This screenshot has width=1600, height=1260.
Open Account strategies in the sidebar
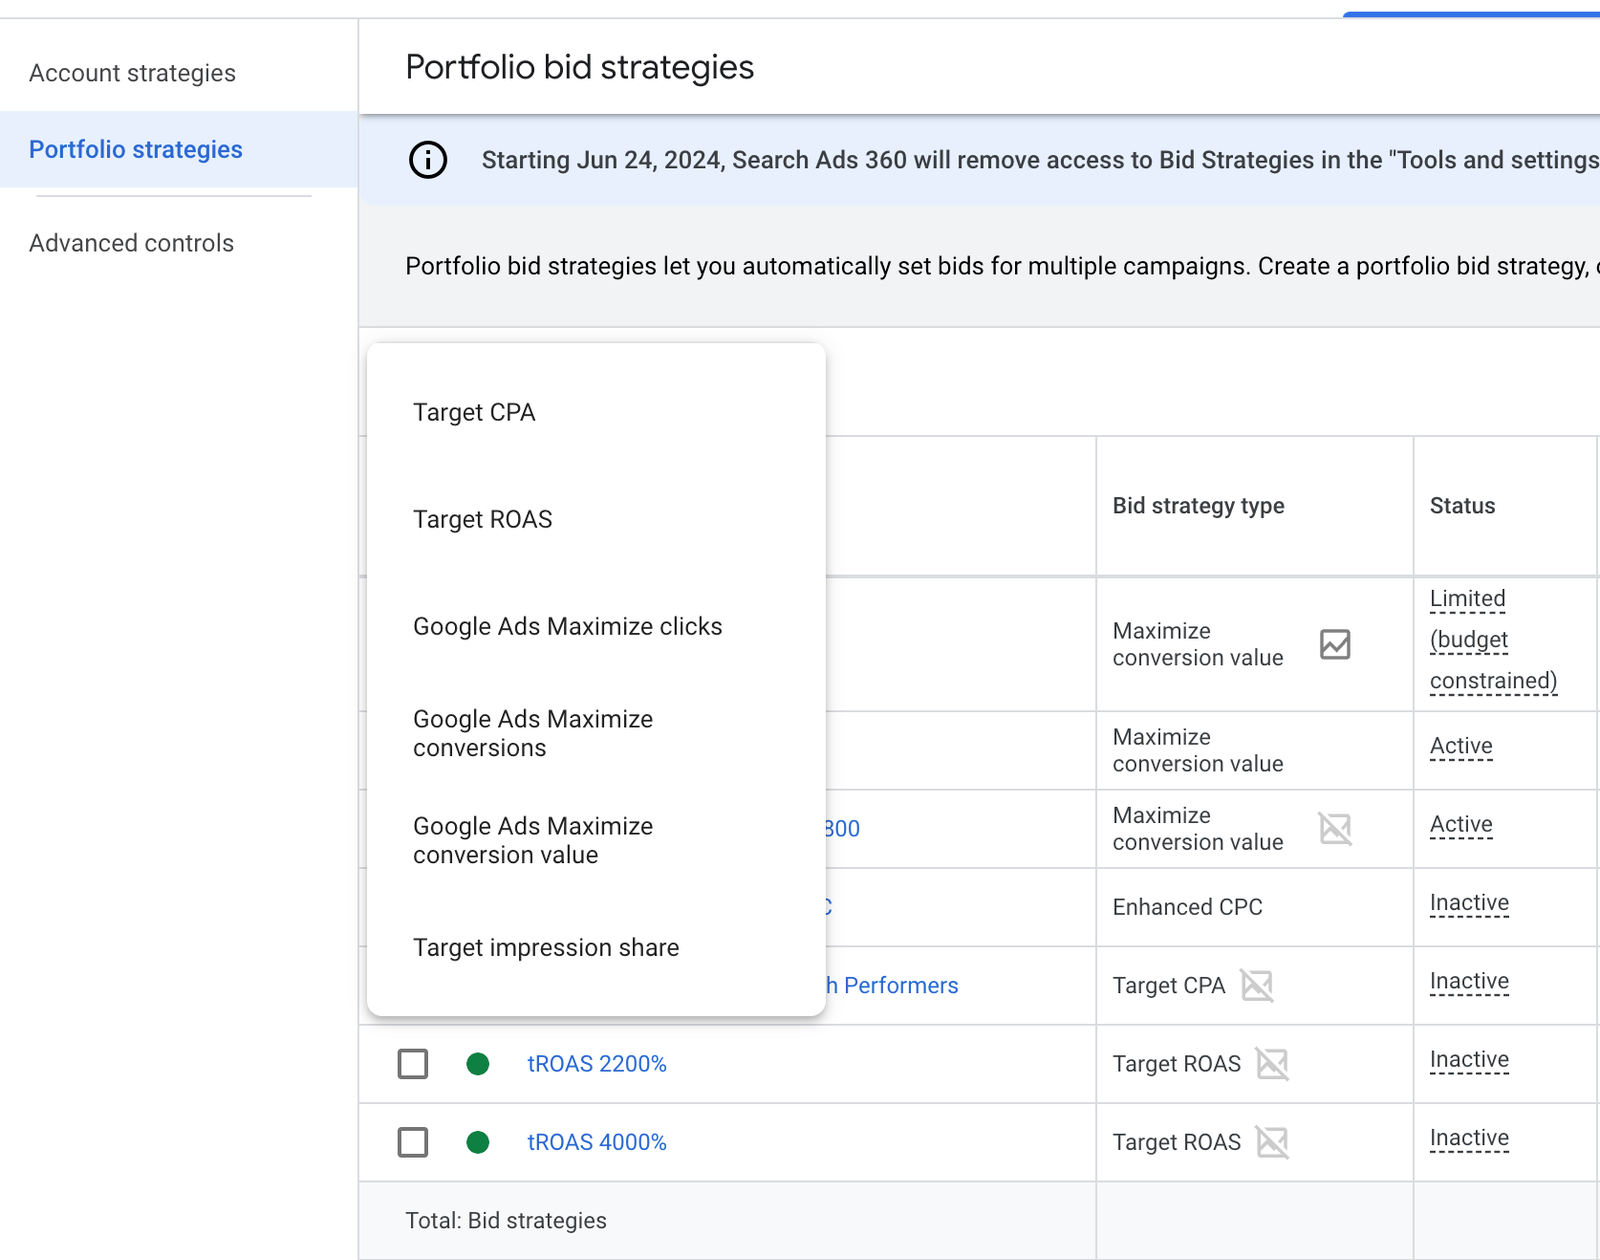click(132, 73)
